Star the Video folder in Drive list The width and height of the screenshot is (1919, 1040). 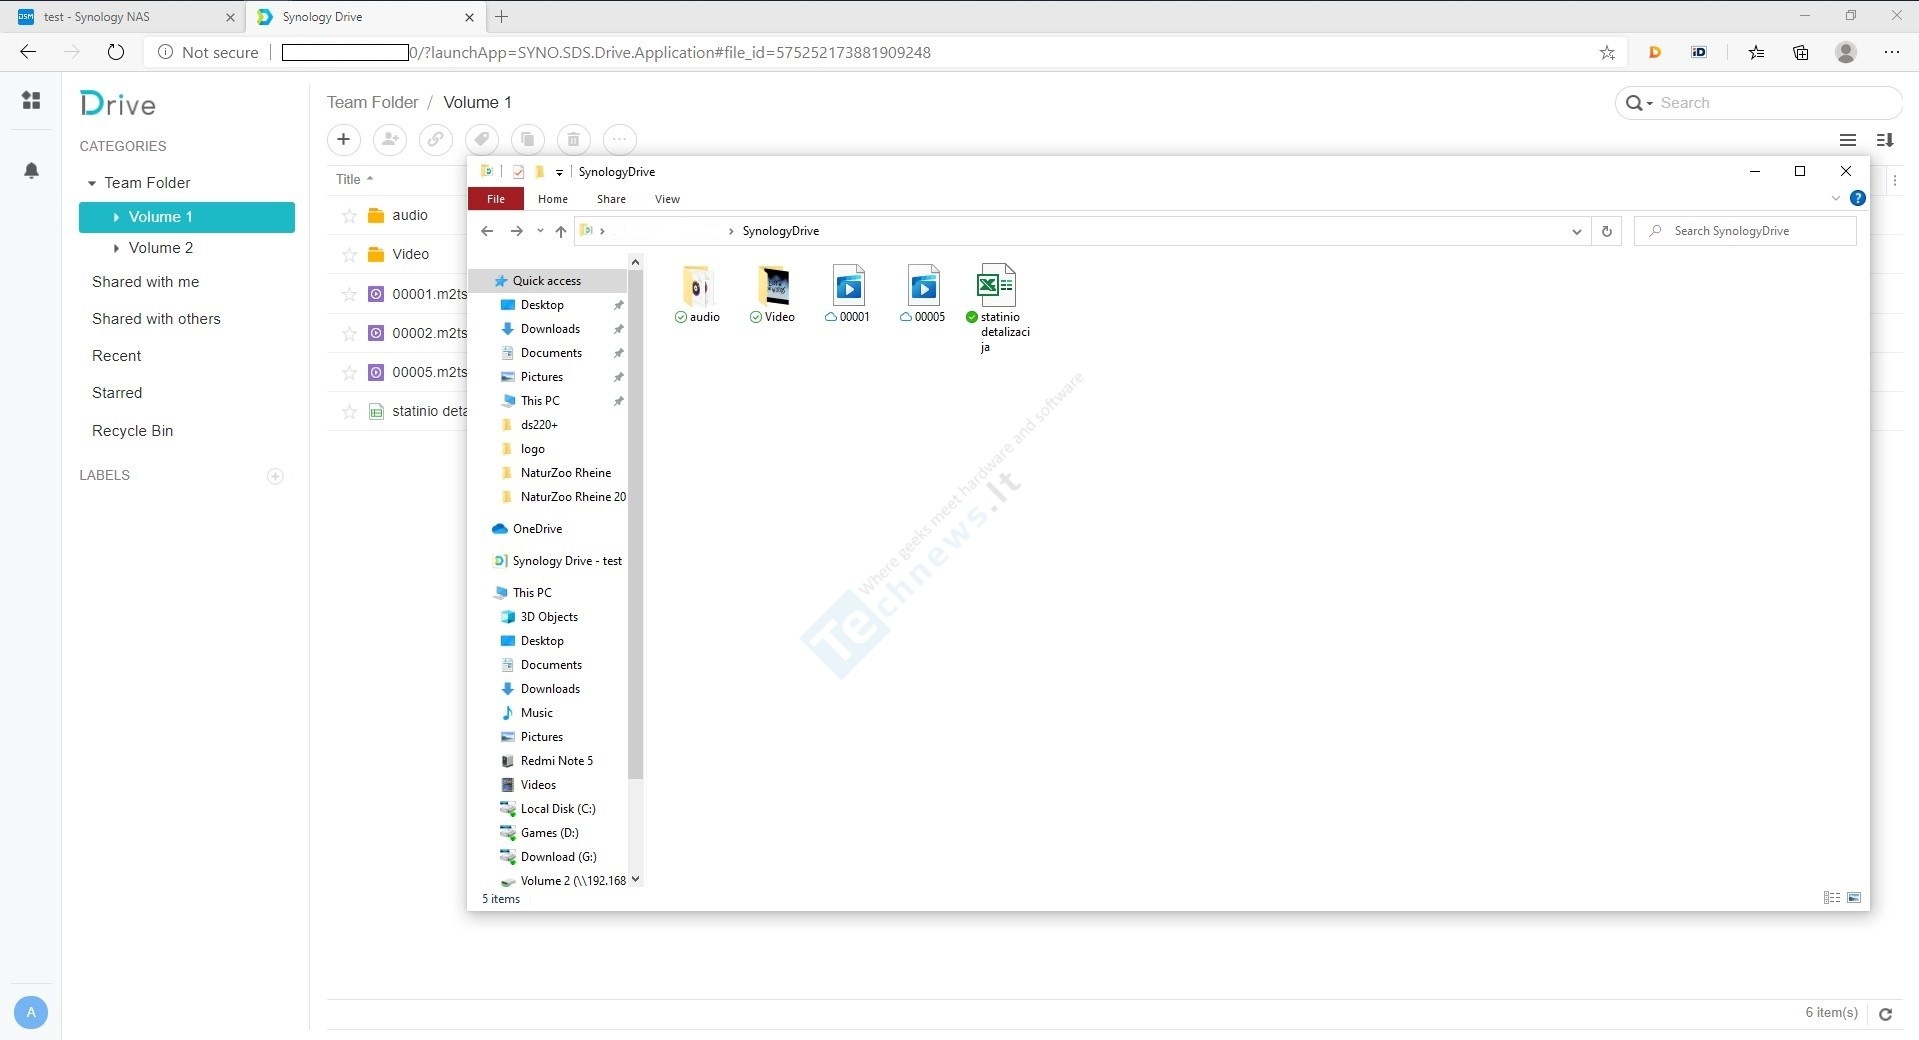[349, 254]
